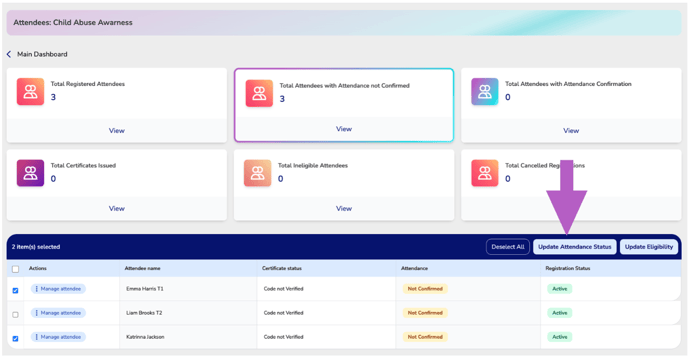Click the Update Eligibility button
Image resolution: width=688 pixels, height=363 pixels.
[x=649, y=247]
